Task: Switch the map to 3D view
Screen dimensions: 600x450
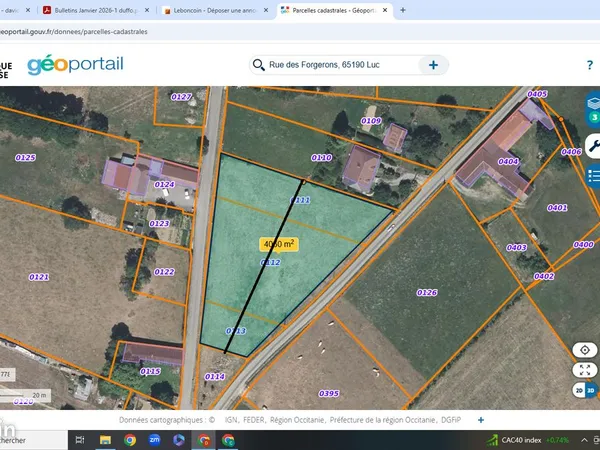Action: point(591,390)
